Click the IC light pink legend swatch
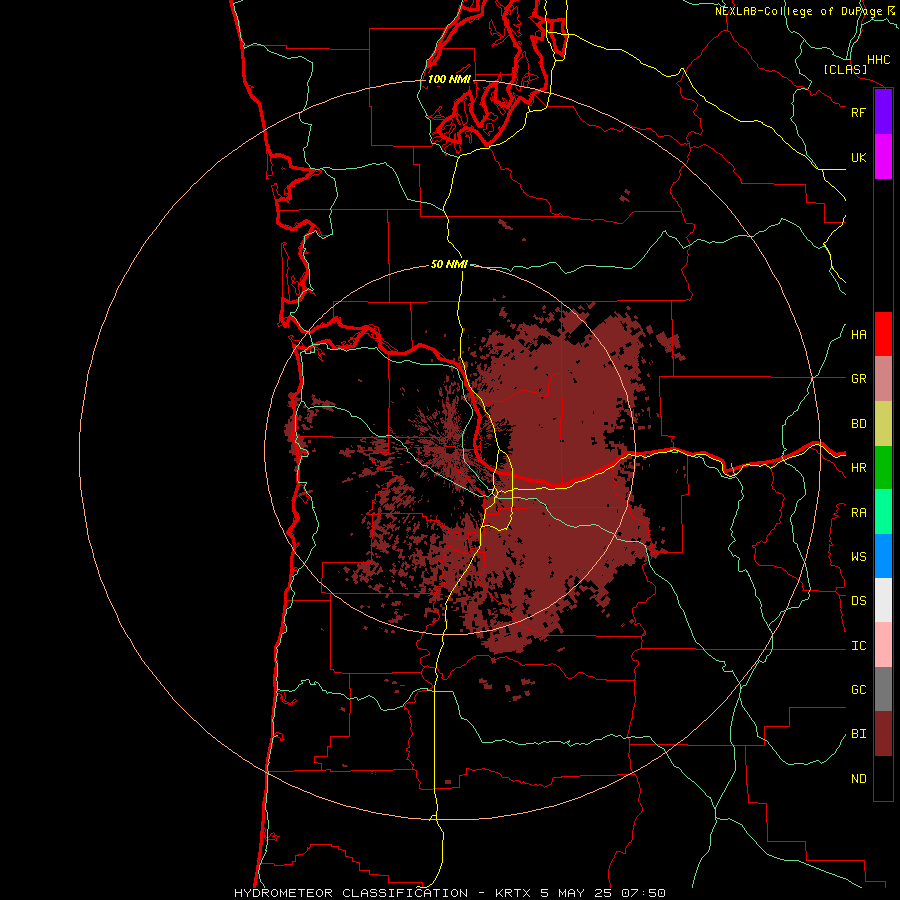 pos(883,645)
